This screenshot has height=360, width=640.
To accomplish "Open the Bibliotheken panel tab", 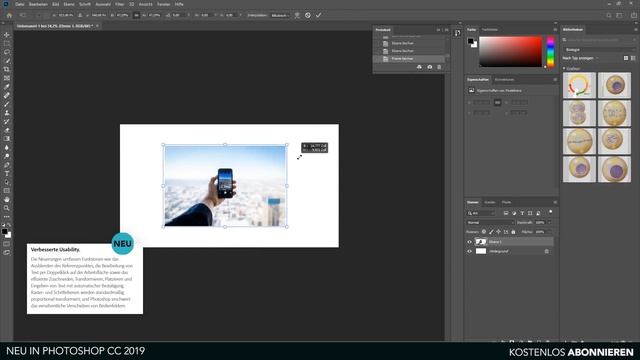I will coord(573,30).
